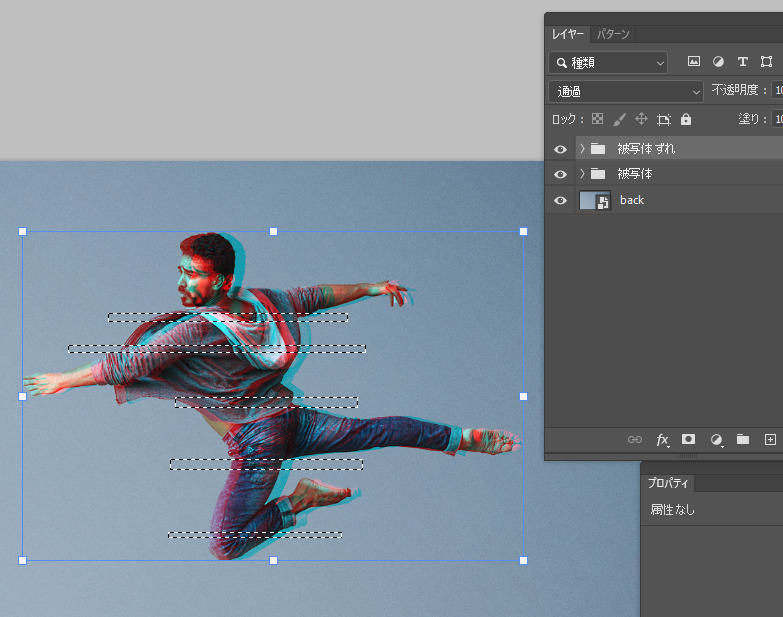Lock all with the padlock icon
Image resolution: width=783 pixels, height=617 pixels.
pos(686,119)
